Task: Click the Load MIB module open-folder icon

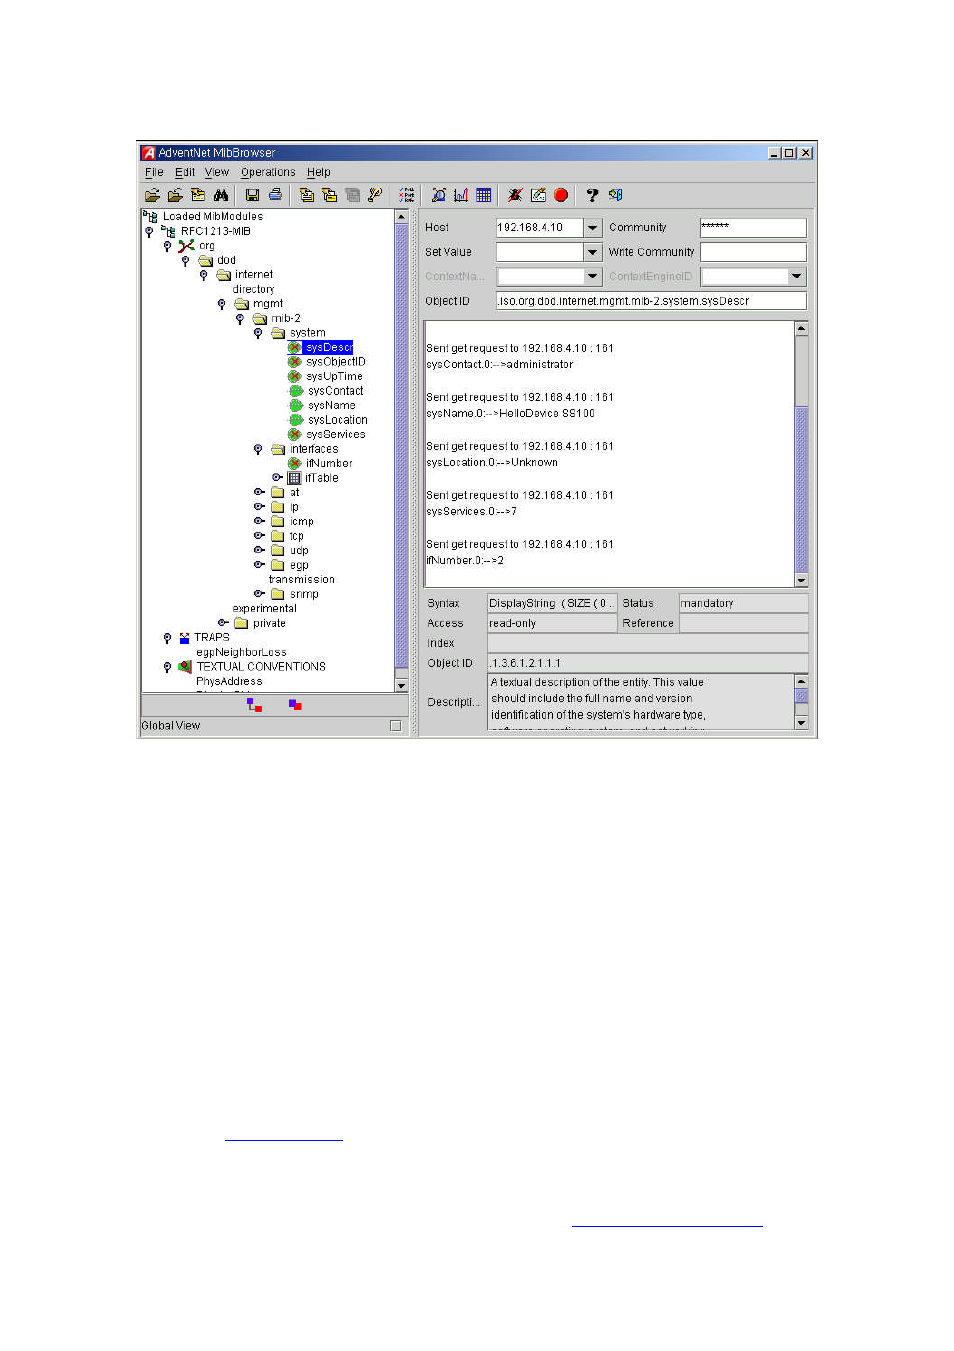Action: coord(152,195)
